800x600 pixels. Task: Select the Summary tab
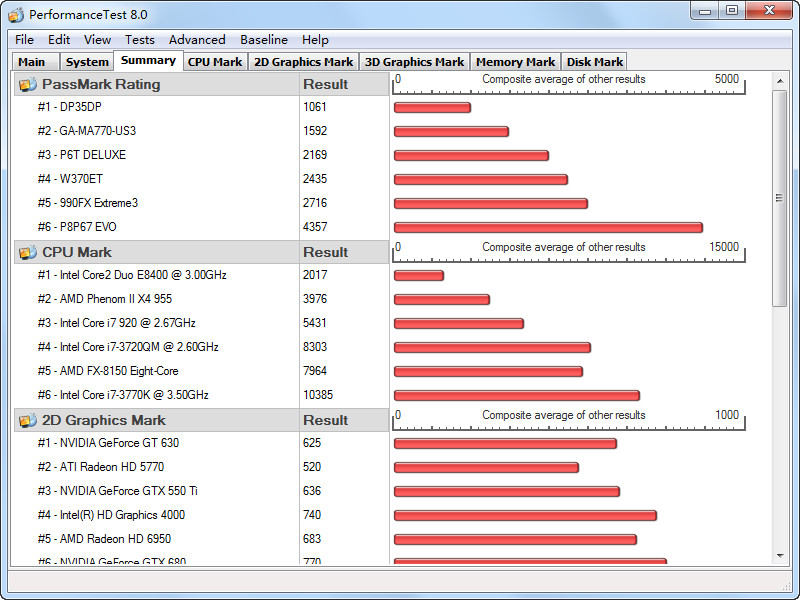coord(148,60)
